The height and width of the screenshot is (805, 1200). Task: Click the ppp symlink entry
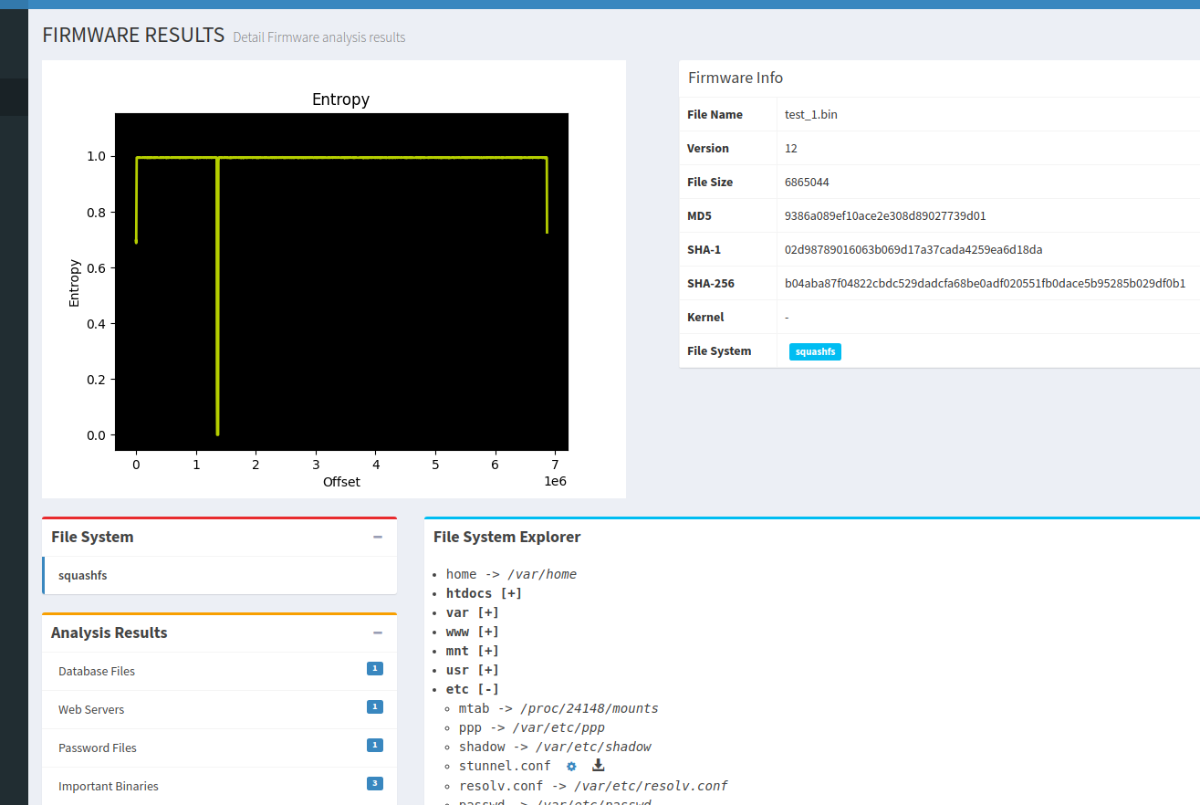coord(531,727)
